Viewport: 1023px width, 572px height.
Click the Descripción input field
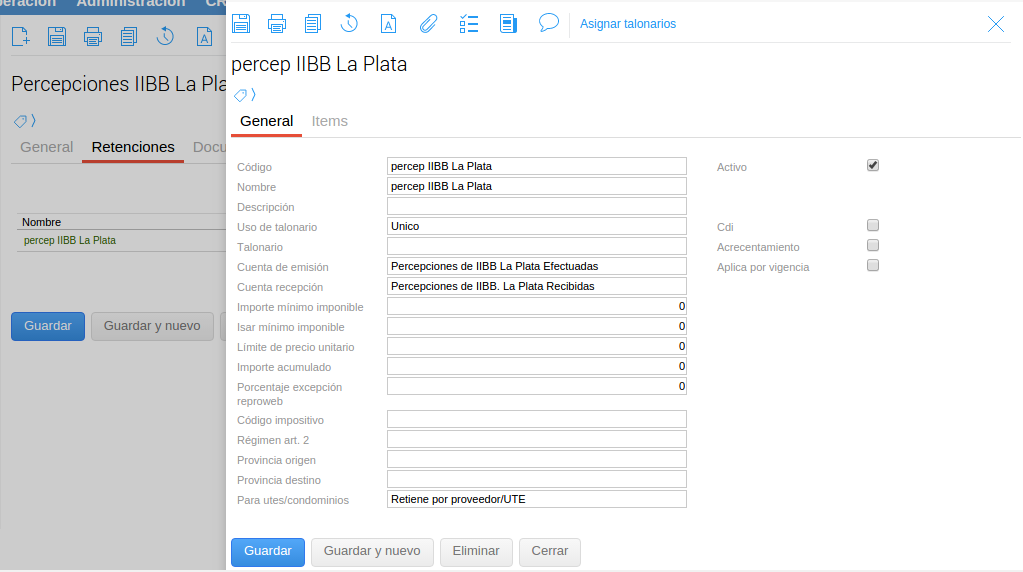point(536,206)
